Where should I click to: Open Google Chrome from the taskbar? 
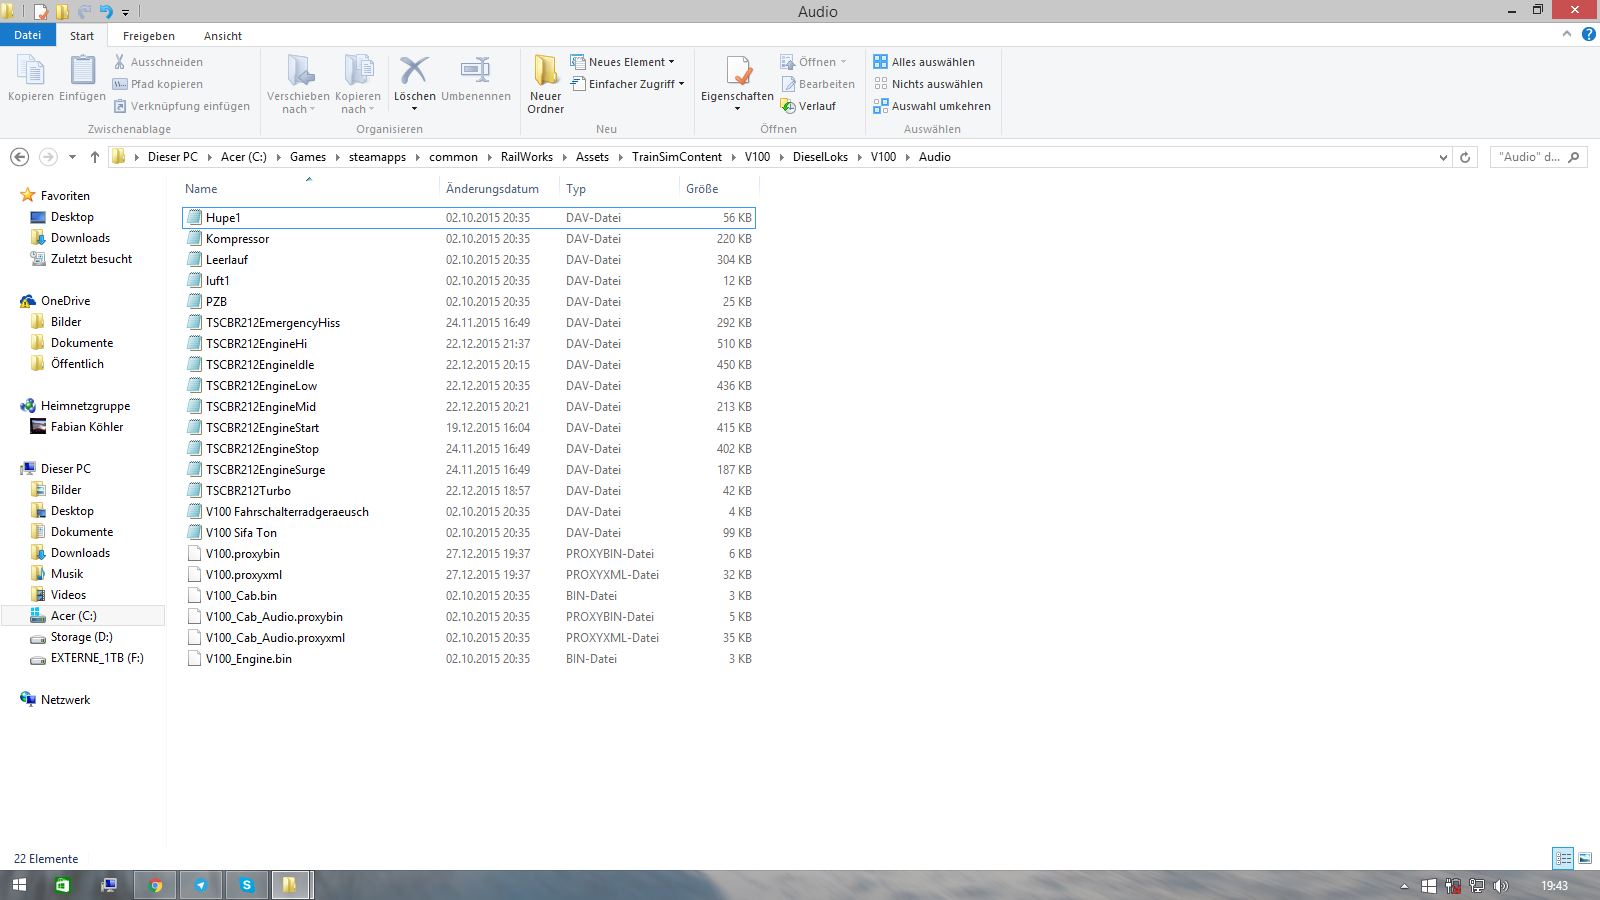(155, 885)
